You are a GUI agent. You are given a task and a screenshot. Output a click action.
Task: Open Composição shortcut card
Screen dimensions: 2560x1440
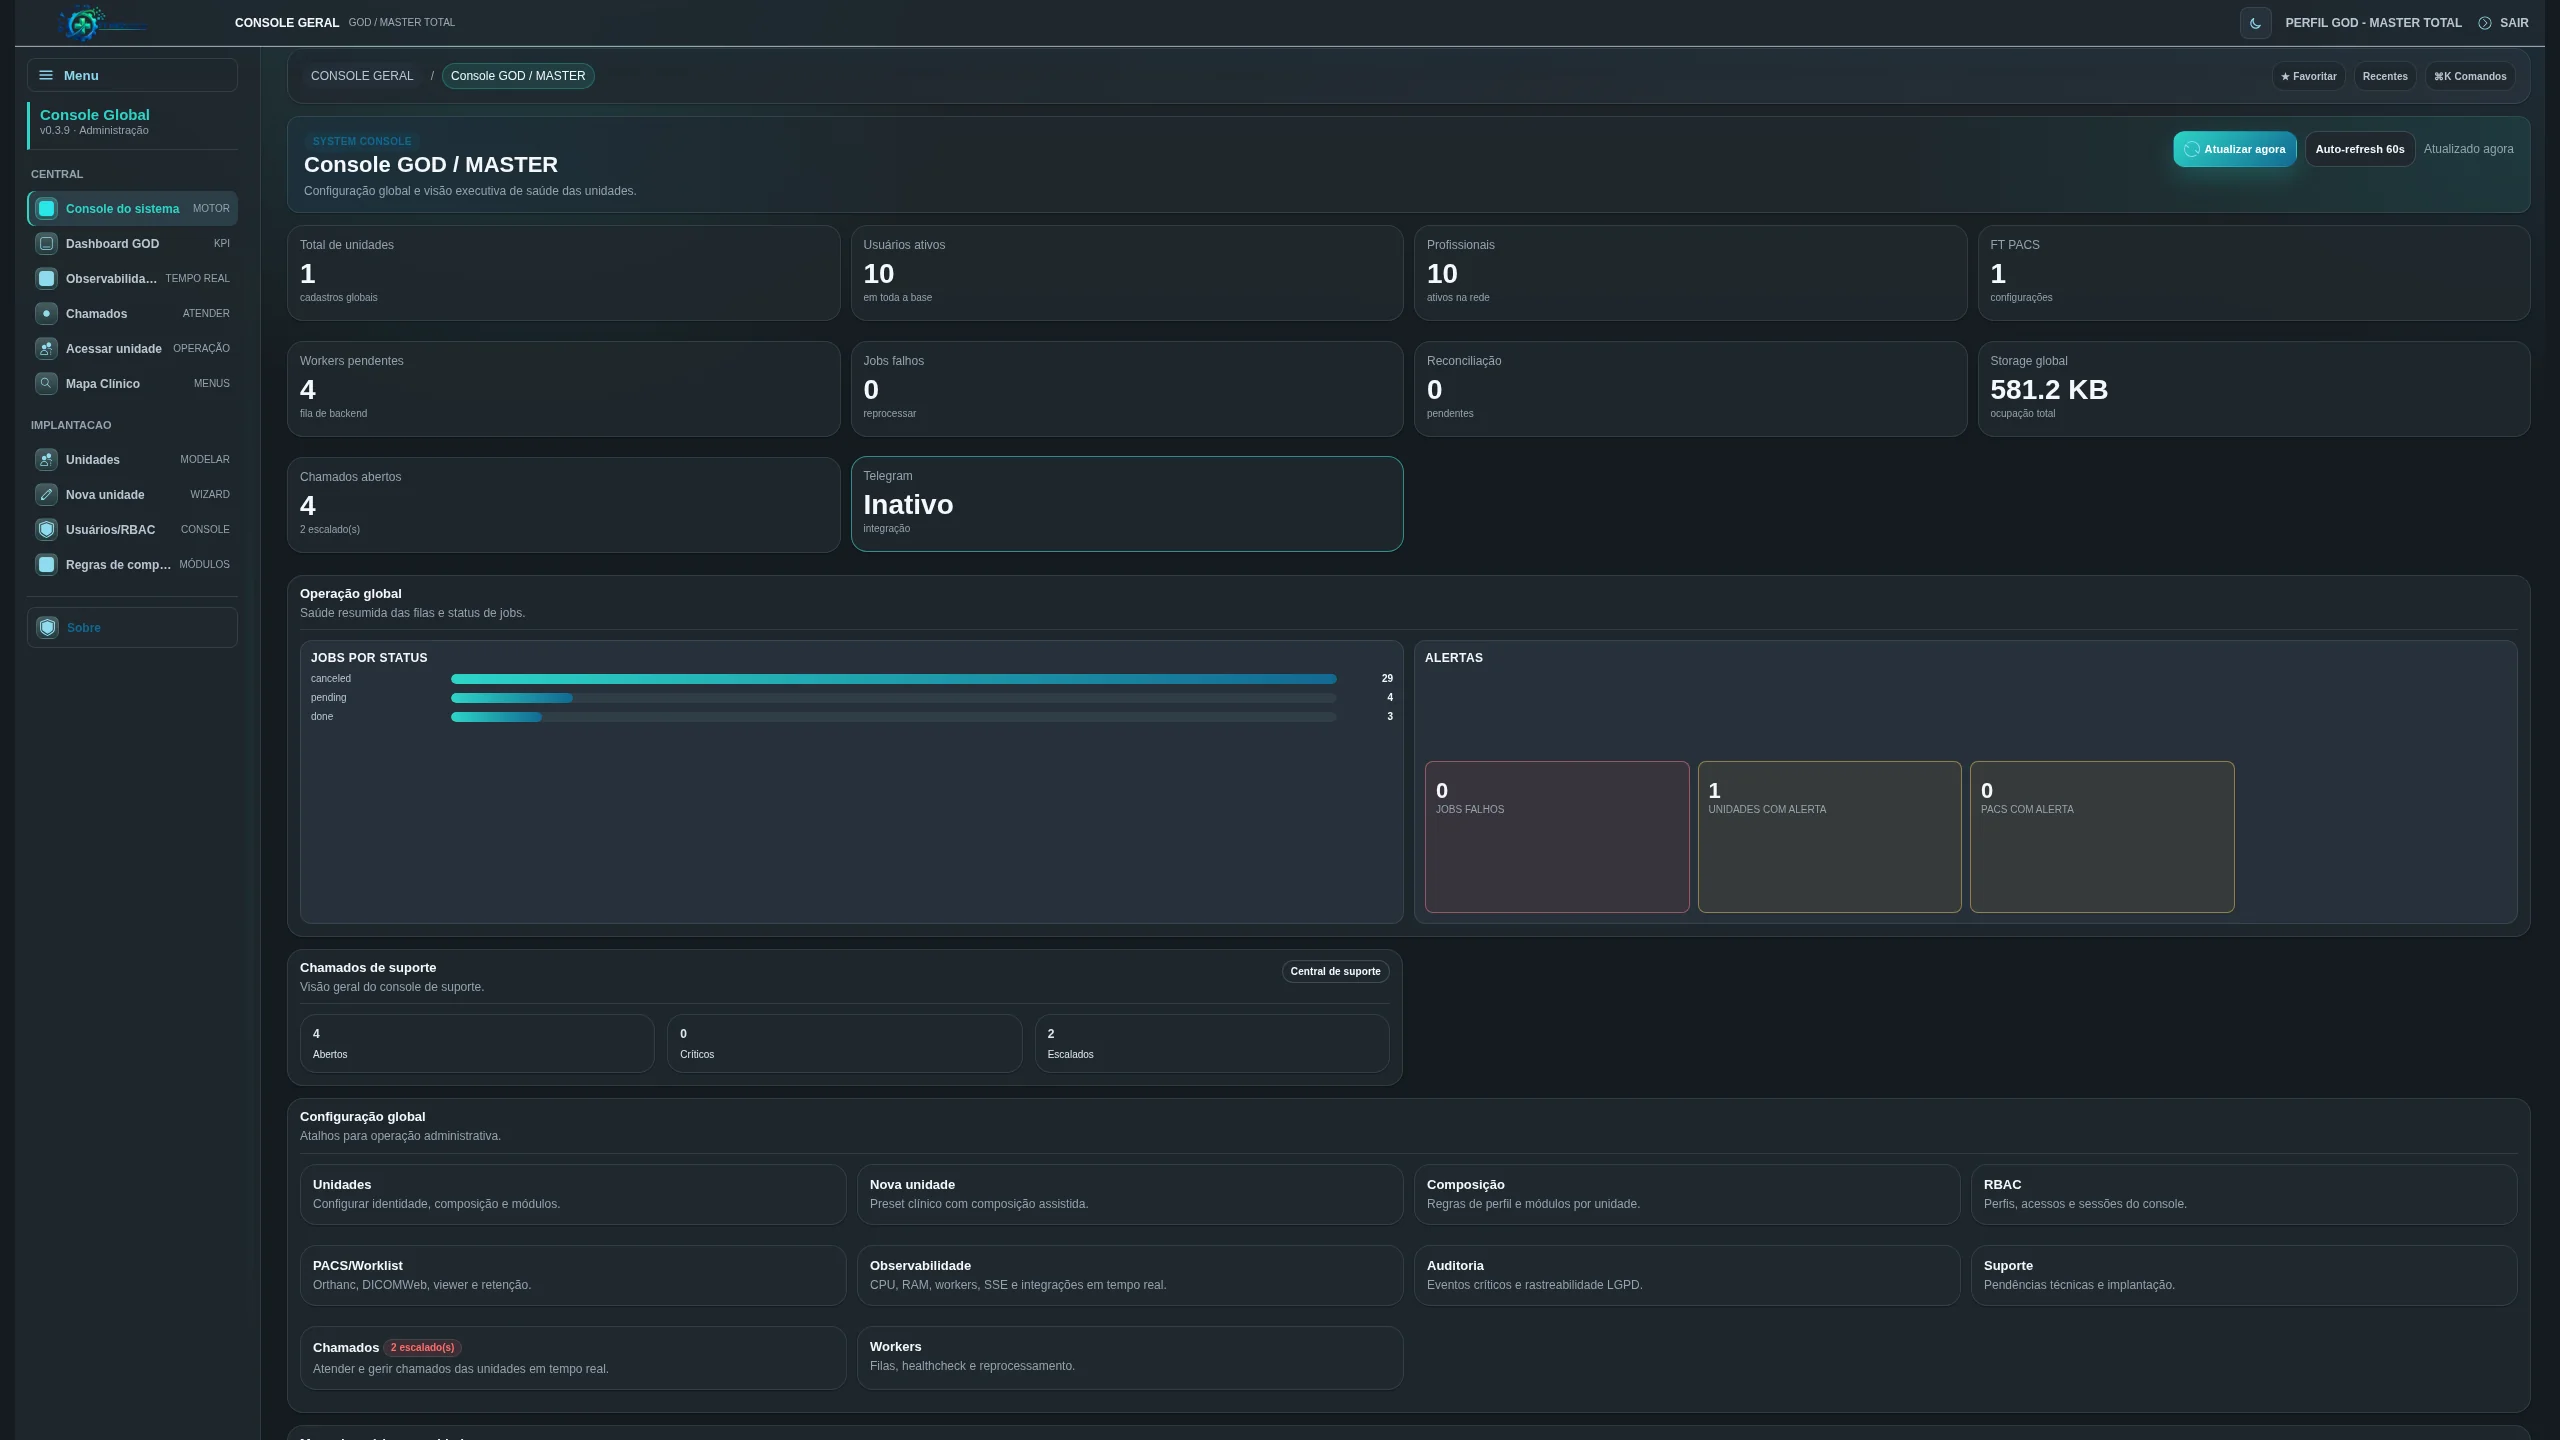[1687, 1194]
